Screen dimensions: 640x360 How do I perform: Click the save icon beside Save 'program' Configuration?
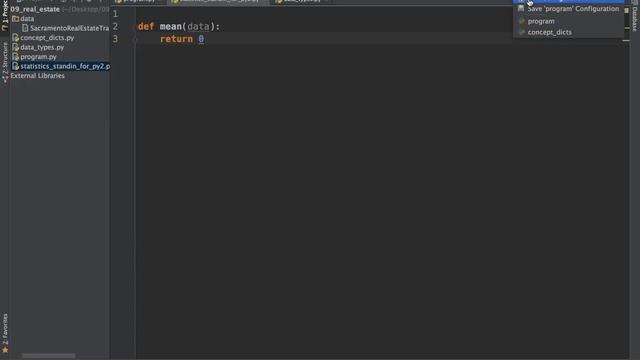click(x=521, y=9)
